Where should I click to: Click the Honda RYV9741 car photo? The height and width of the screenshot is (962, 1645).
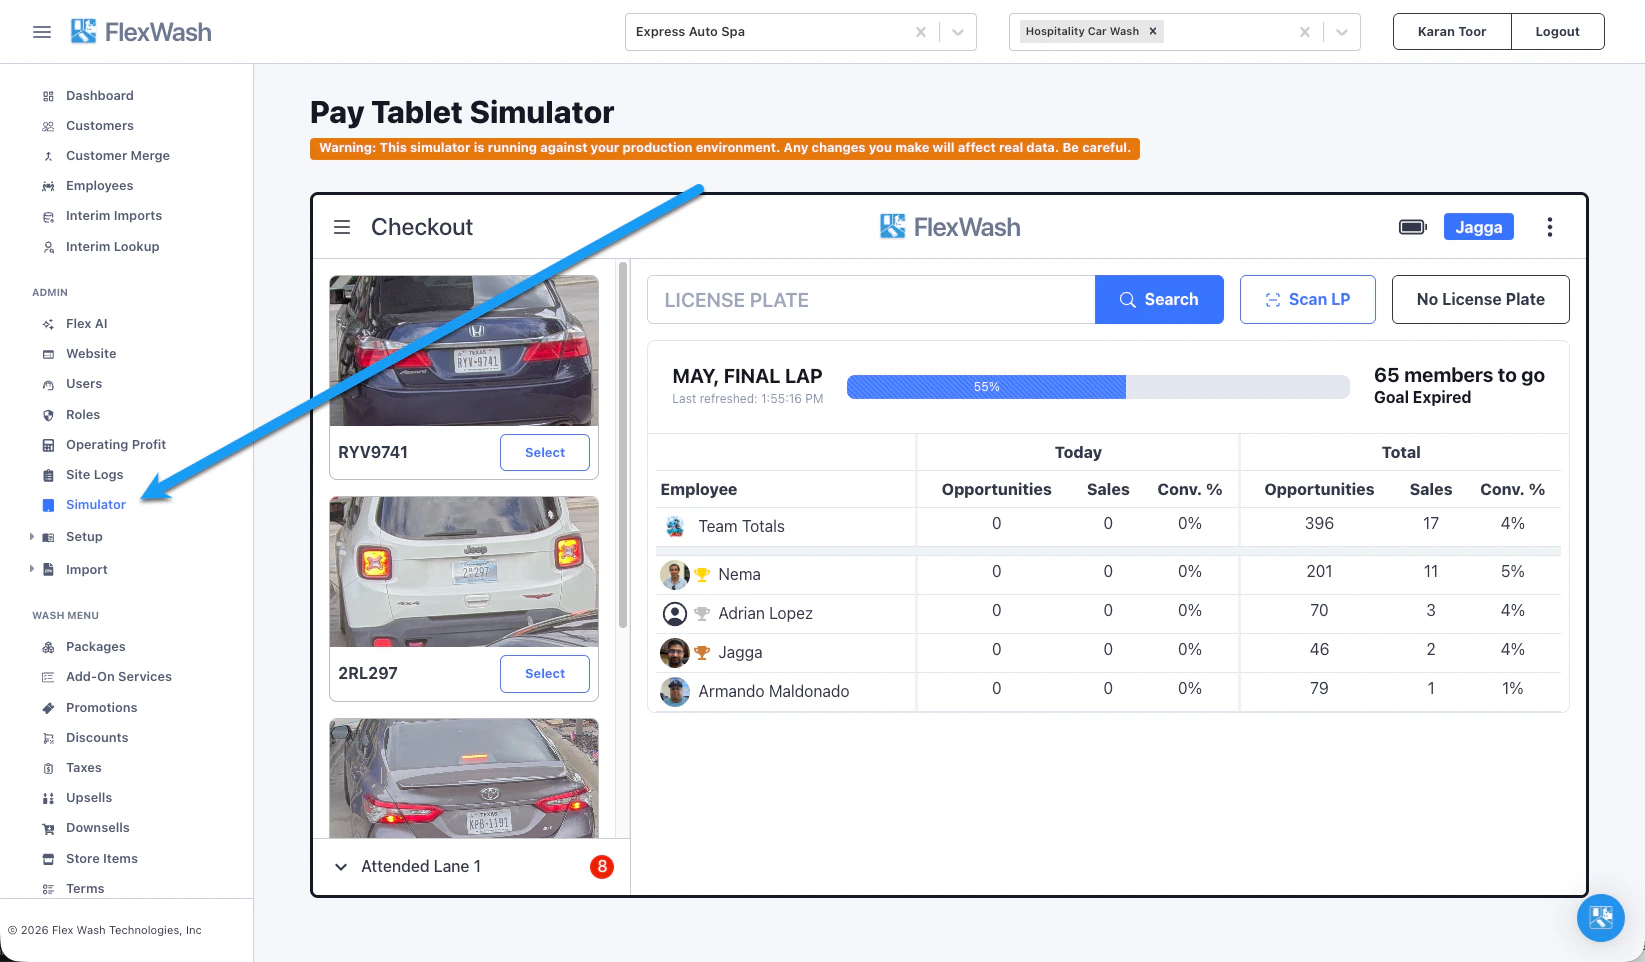[x=464, y=350]
